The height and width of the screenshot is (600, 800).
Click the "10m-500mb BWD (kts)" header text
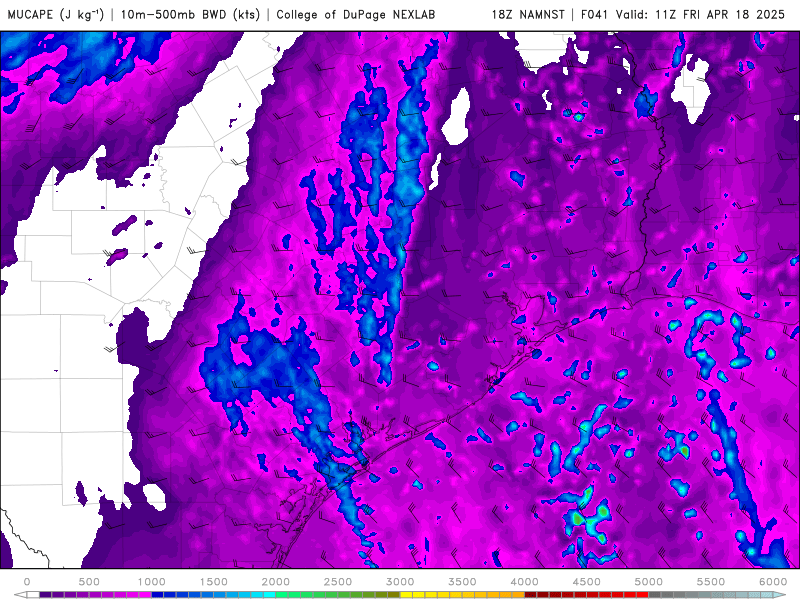tap(190, 14)
